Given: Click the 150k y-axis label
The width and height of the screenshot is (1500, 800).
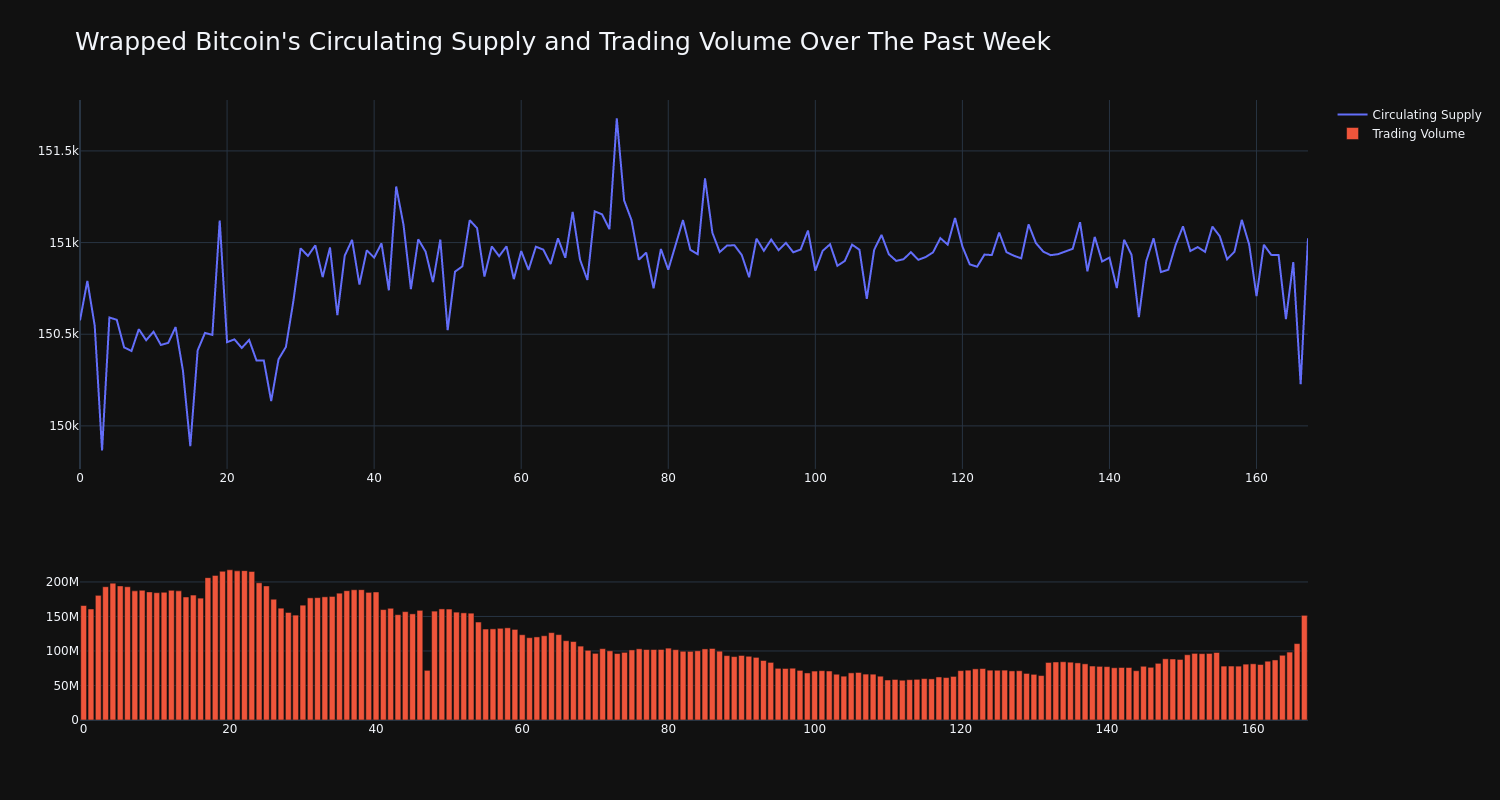Looking at the screenshot, I should [x=64, y=426].
